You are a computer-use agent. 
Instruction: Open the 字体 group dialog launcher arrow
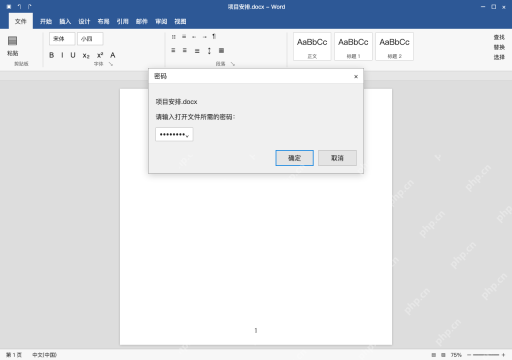pyautogui.click(x=111, y=64)
